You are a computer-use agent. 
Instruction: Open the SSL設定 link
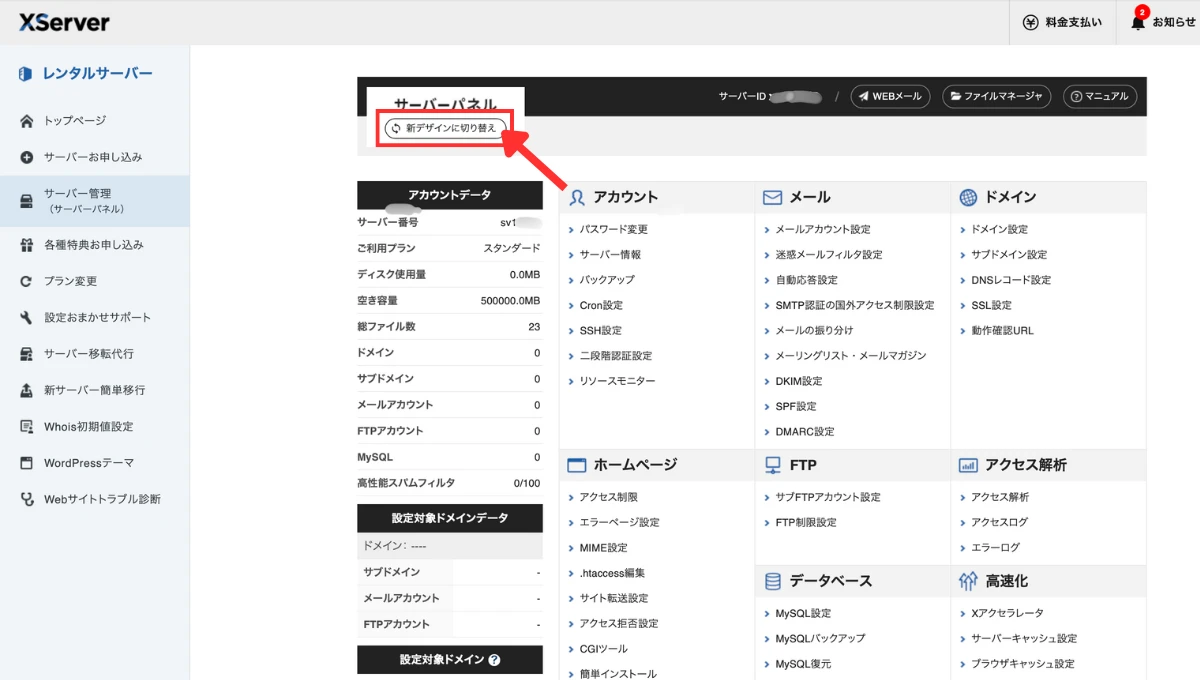click(x=992, y=305)
